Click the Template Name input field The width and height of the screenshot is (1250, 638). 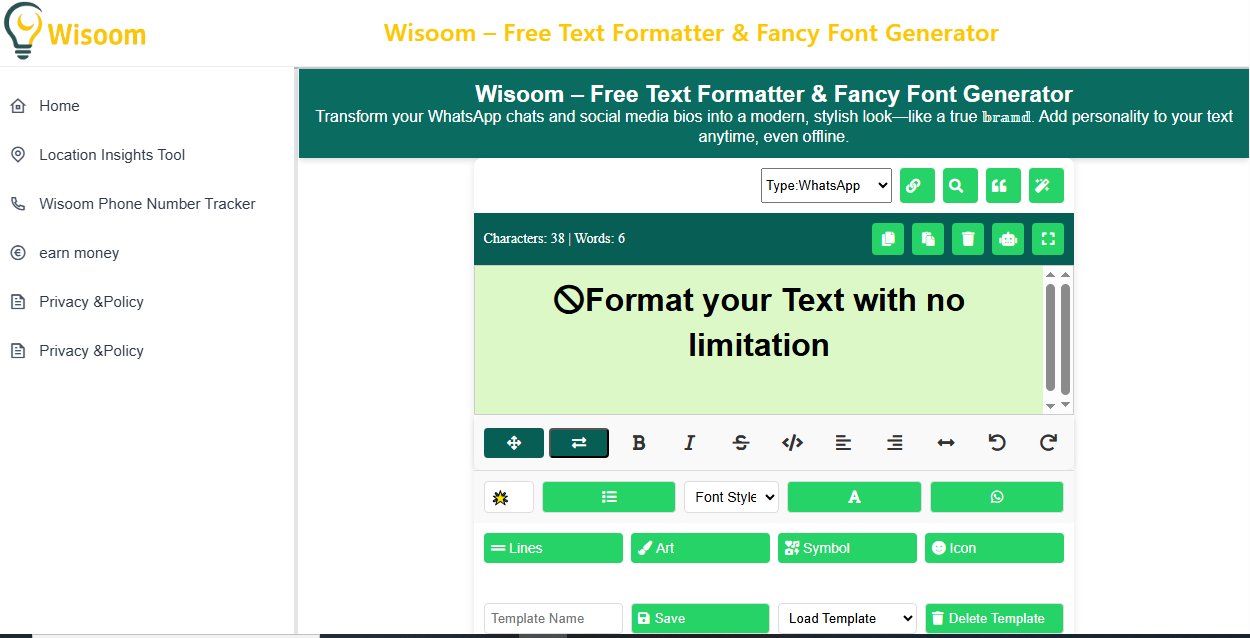(553, 619)
